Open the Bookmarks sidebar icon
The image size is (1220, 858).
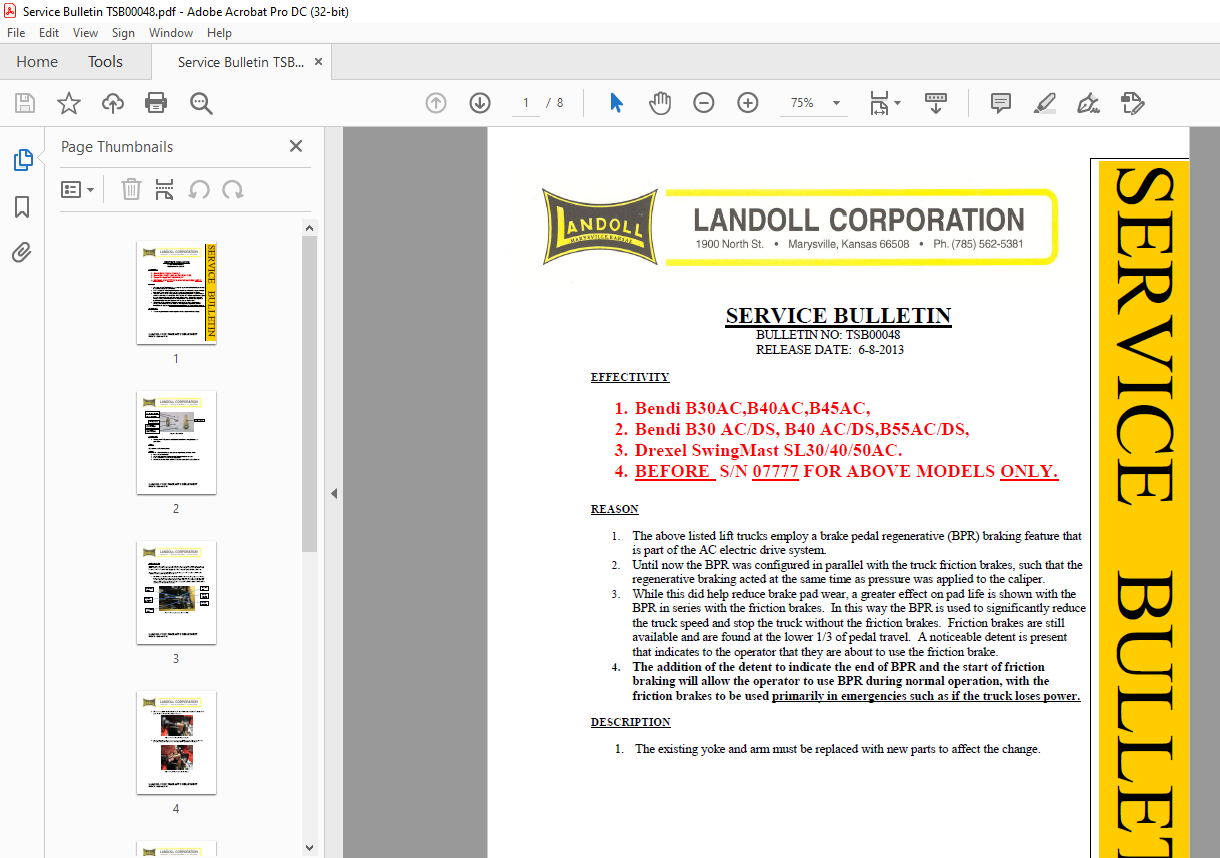(x=22, y=207)
